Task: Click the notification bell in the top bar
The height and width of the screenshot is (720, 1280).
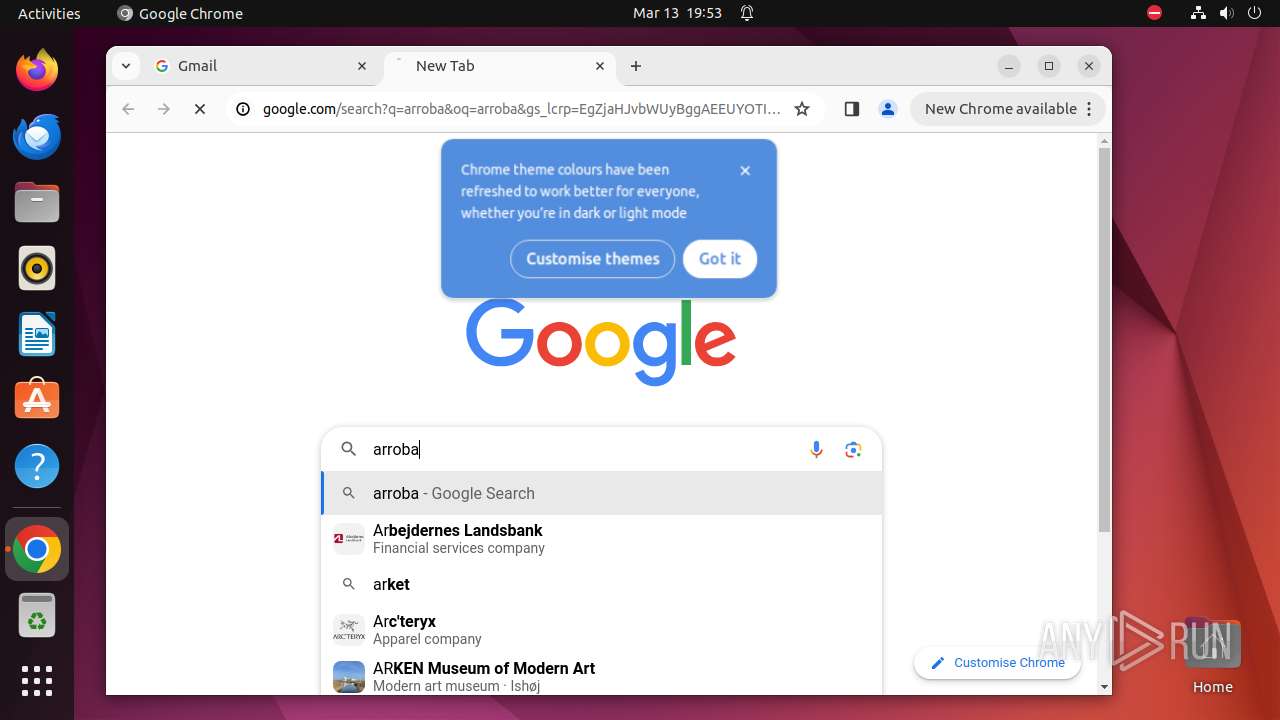Action: pos(747,13)
